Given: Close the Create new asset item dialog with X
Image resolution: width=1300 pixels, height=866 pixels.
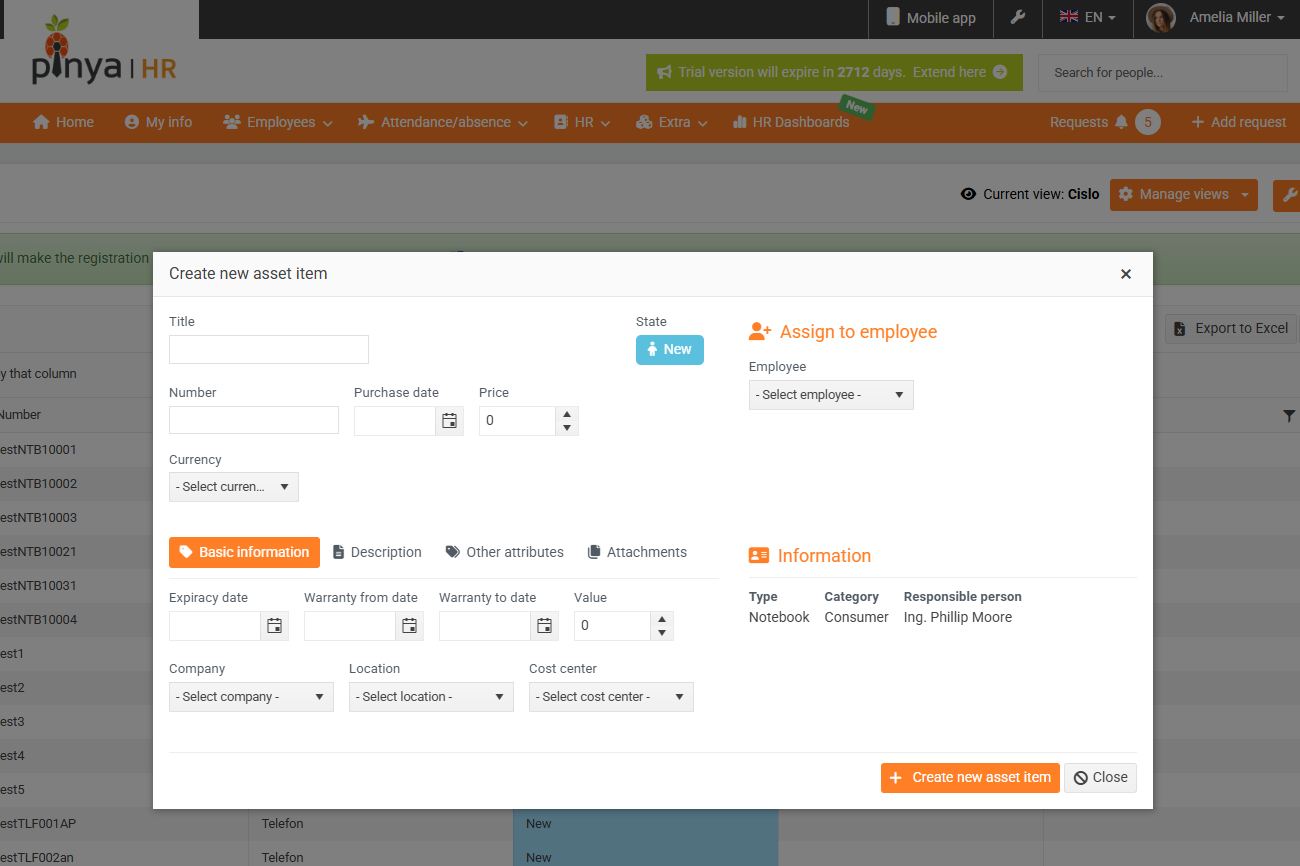Looking at the screenshot, I should point(1126,274).
